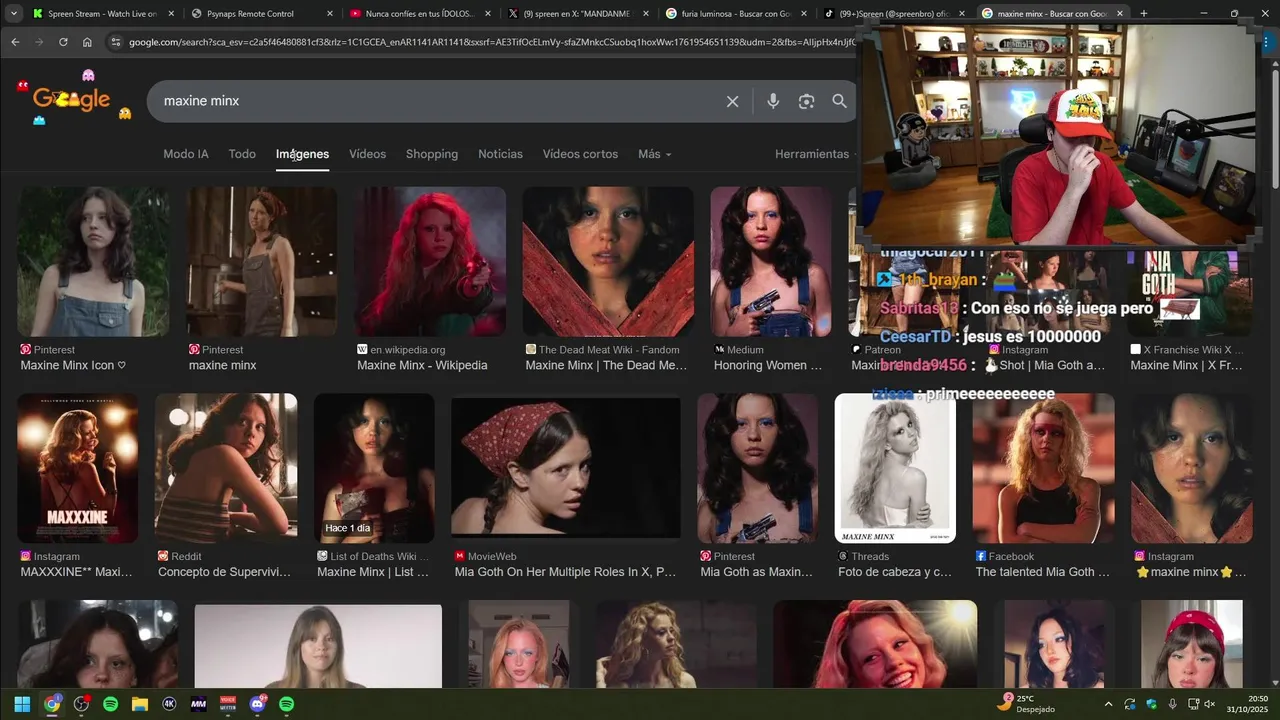The image size is (1280, 720).
Task: Open 'Mia Goth as Maxin...' Pinterest caption link
Action: coord(757,572)
